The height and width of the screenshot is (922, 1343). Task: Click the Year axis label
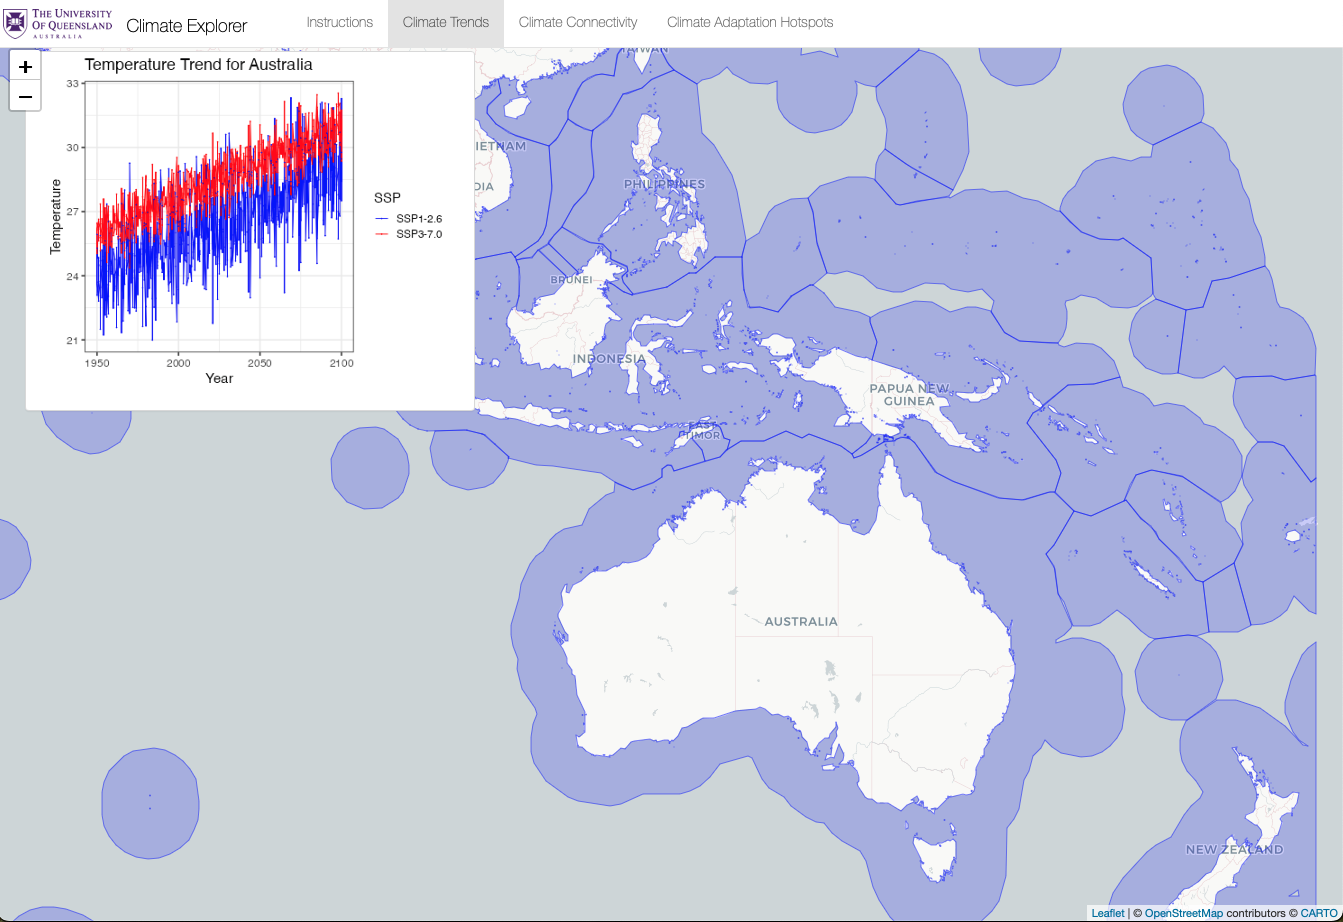coord(219,378)
